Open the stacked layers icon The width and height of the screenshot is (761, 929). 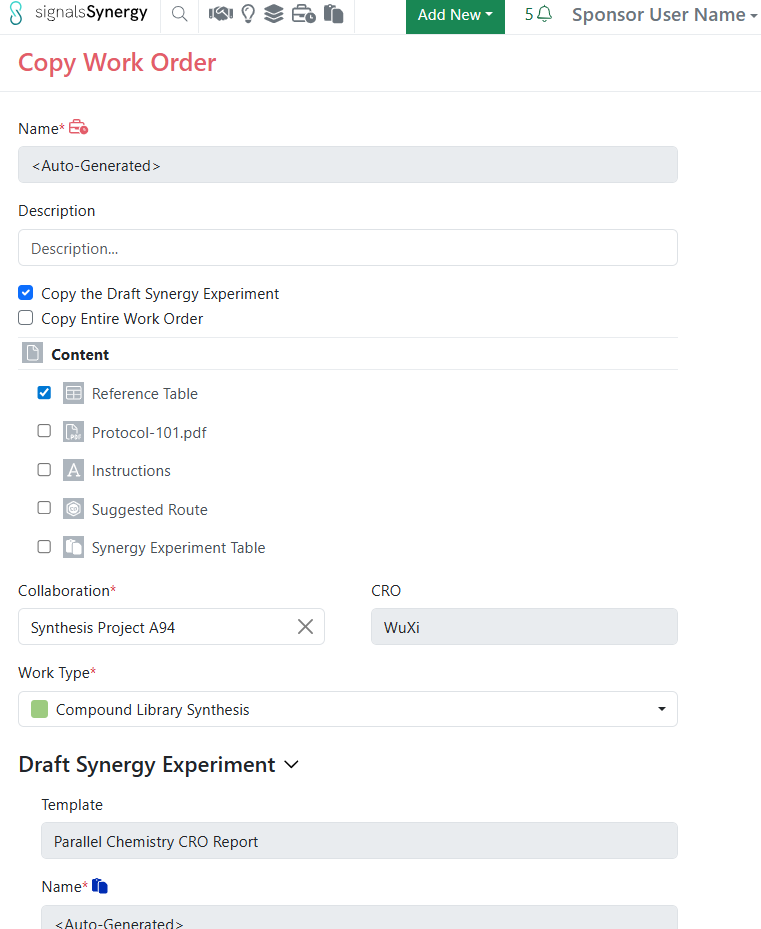click(x=274, y=15)
